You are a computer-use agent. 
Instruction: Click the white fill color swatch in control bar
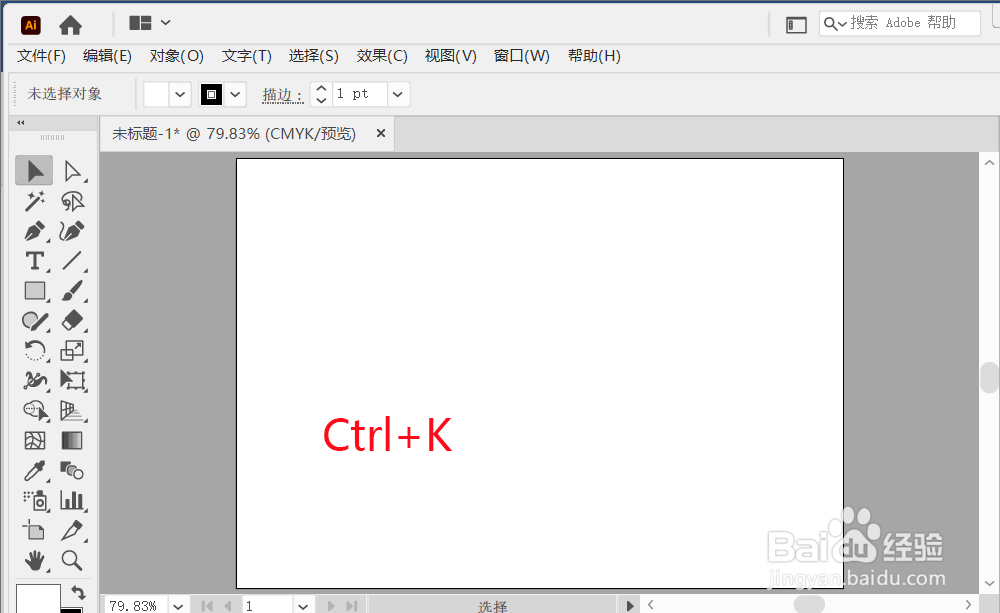pyautogui.click(x=156, y=94)
